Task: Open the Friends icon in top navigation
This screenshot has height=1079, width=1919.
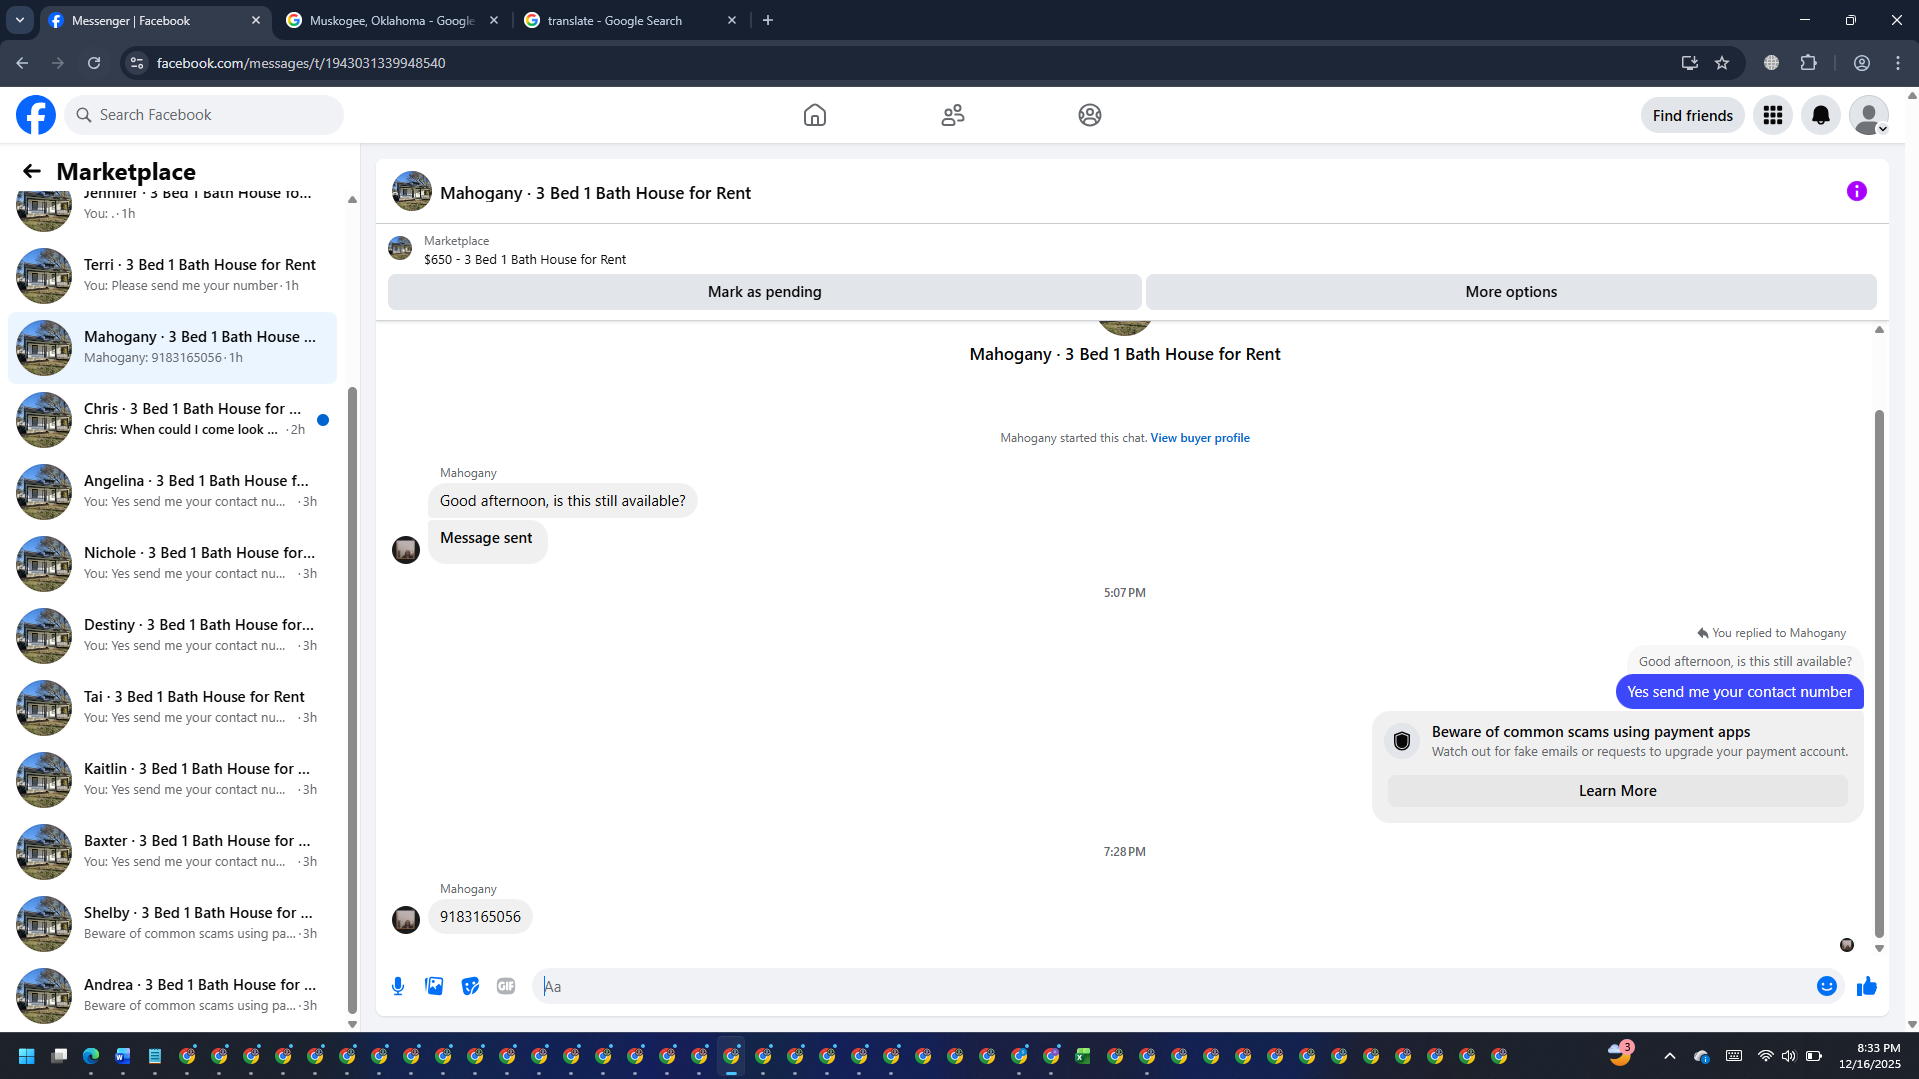Action: (953, 115)
